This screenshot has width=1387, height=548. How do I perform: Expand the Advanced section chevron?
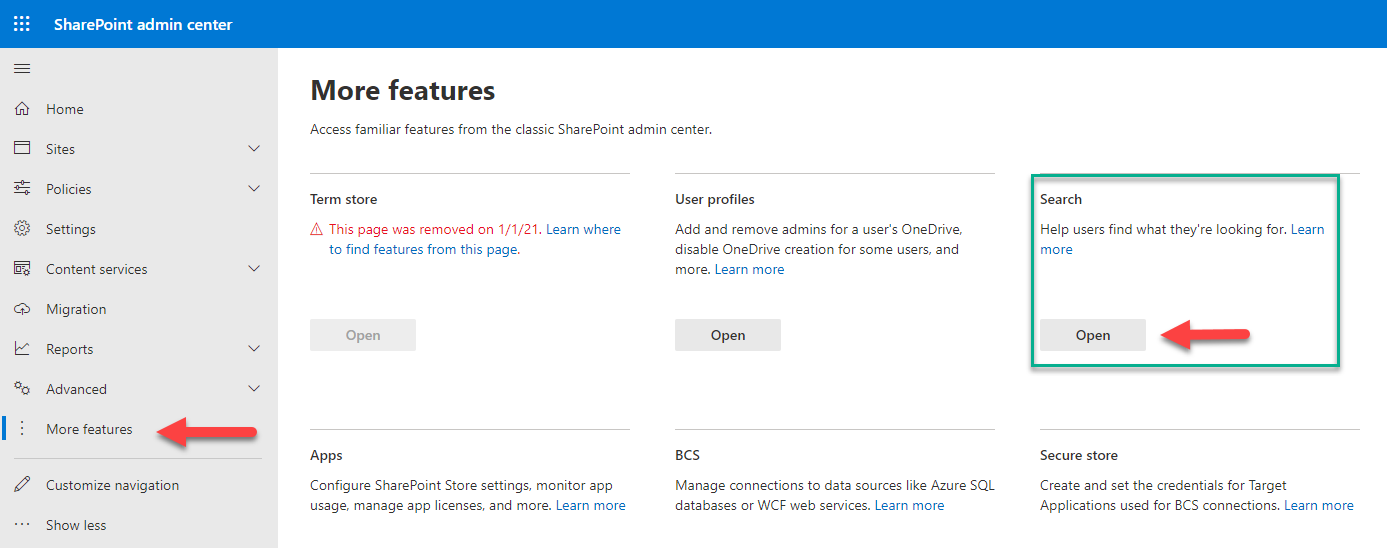click(254, 389)
